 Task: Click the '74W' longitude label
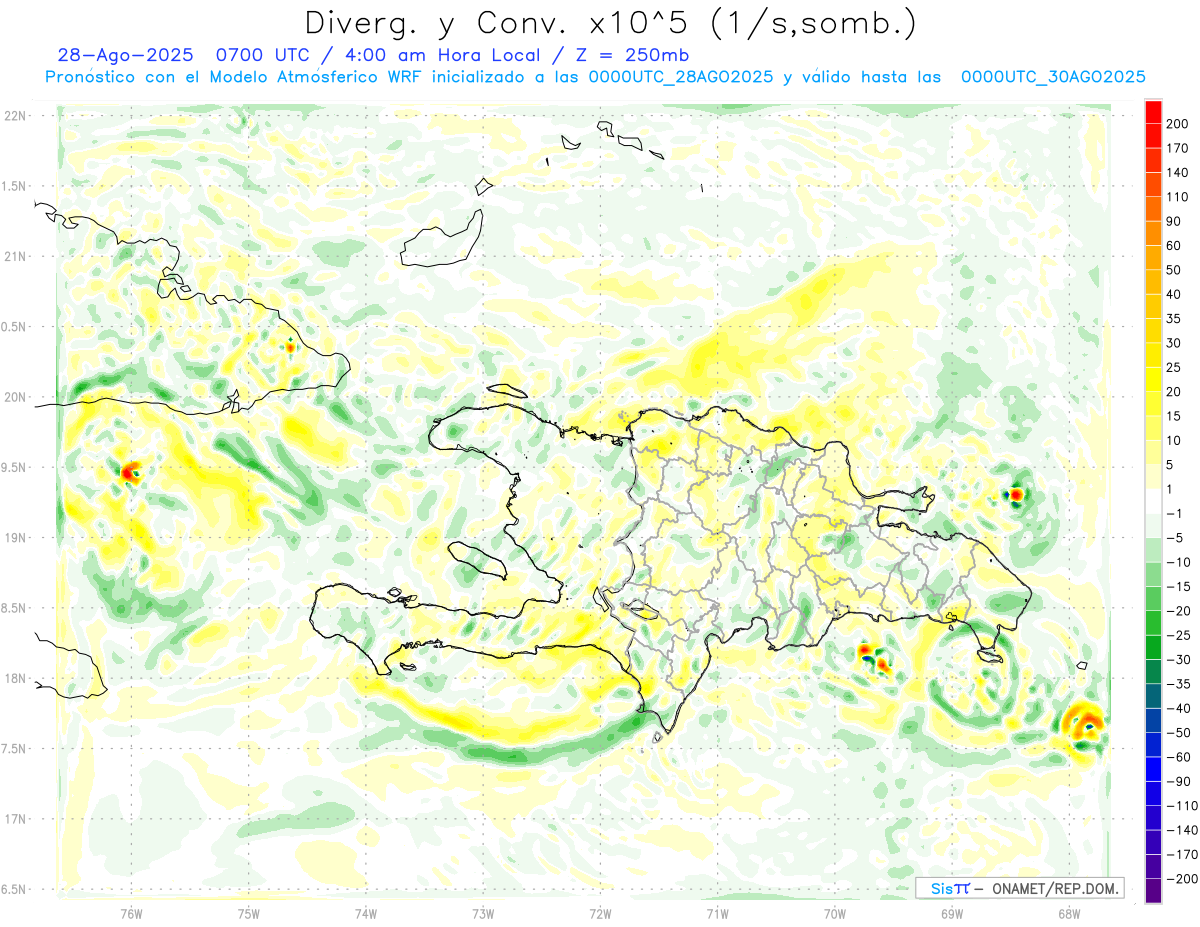tap(366, 912)
